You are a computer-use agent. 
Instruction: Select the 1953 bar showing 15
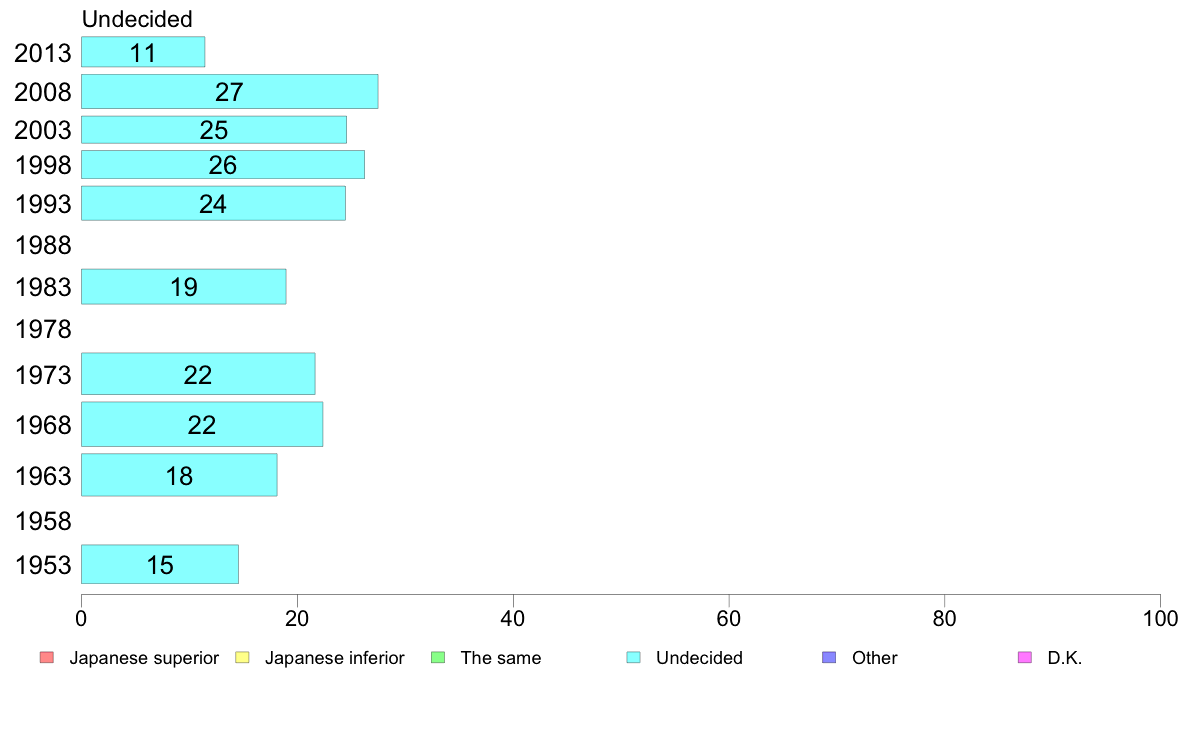[160, 565]
